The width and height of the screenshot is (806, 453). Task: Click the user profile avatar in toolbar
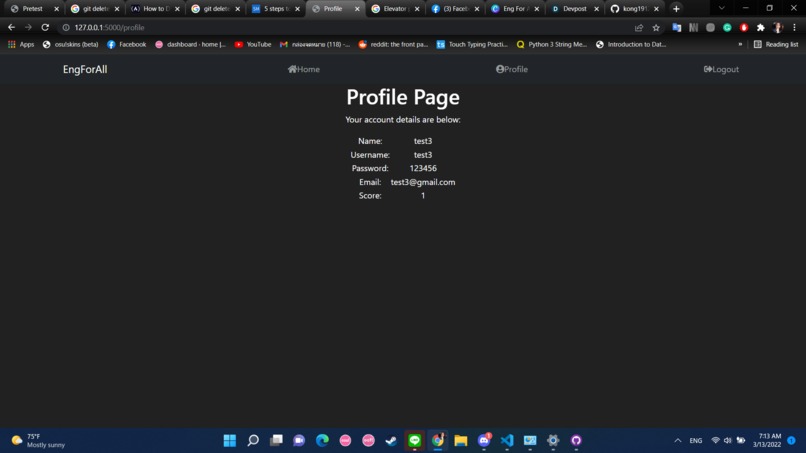778,28
